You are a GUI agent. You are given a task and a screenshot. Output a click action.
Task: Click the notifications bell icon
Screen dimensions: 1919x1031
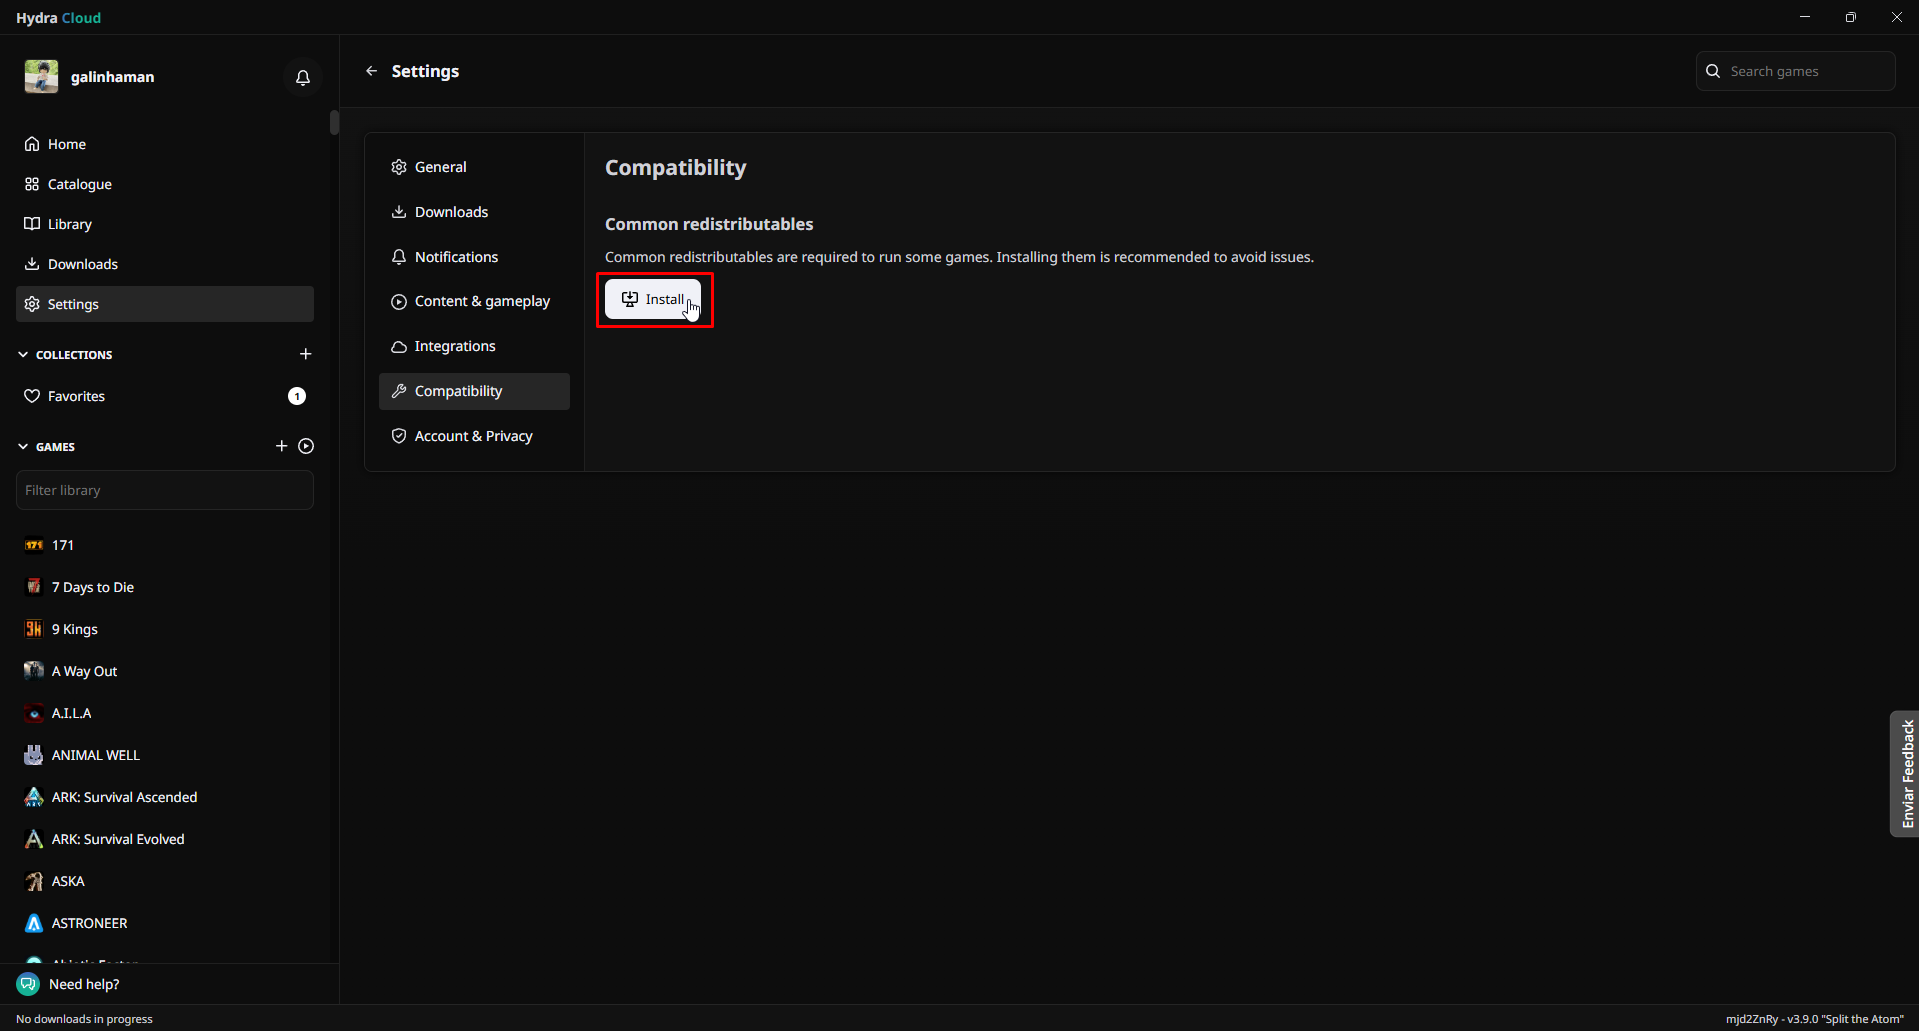pyautogui.click(x=303, y=77)
